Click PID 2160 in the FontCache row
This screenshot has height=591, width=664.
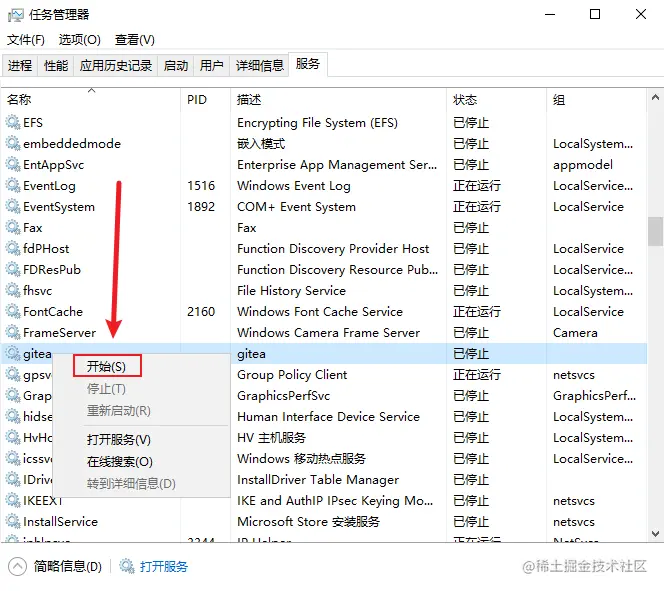[201, 312]
